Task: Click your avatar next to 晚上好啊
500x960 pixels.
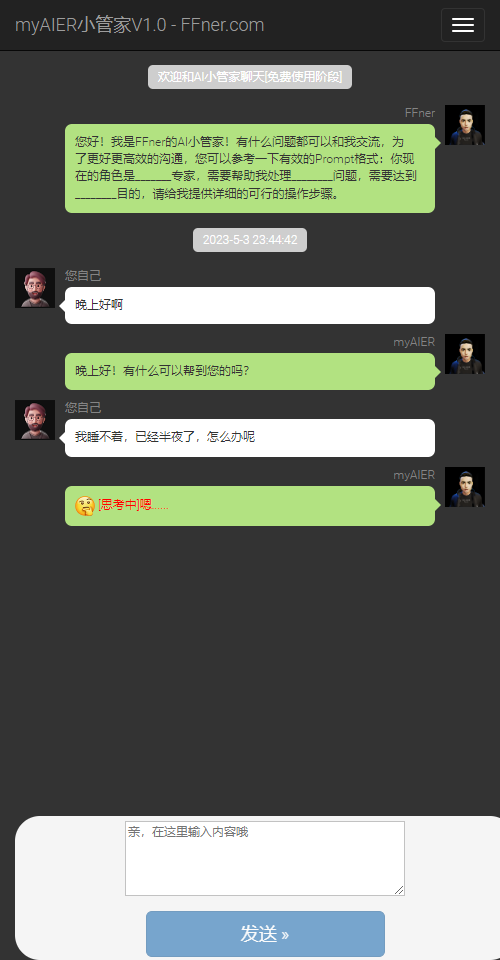Action: click(x=35, y=288)
